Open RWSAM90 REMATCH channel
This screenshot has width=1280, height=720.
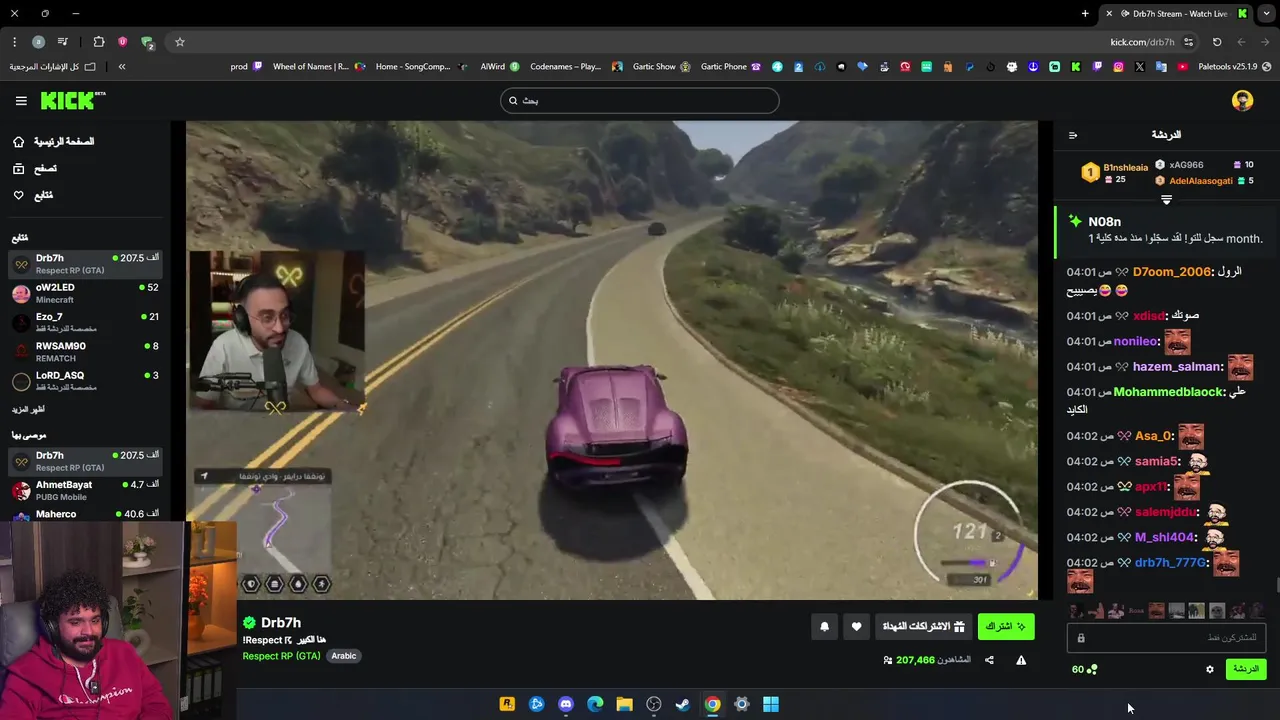[x=86, y=352]
